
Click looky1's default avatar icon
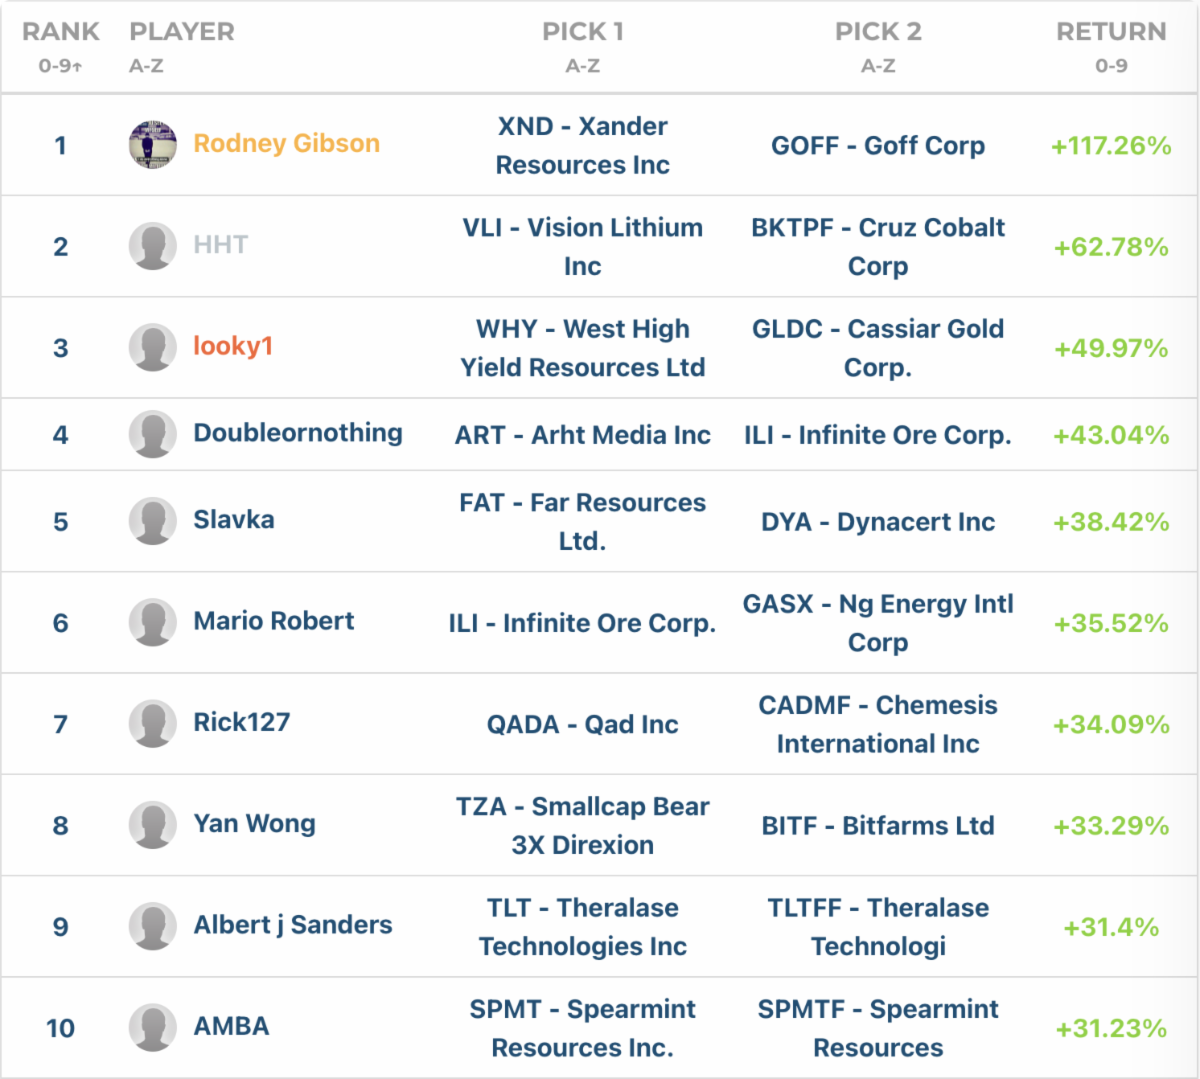point(153,347)
